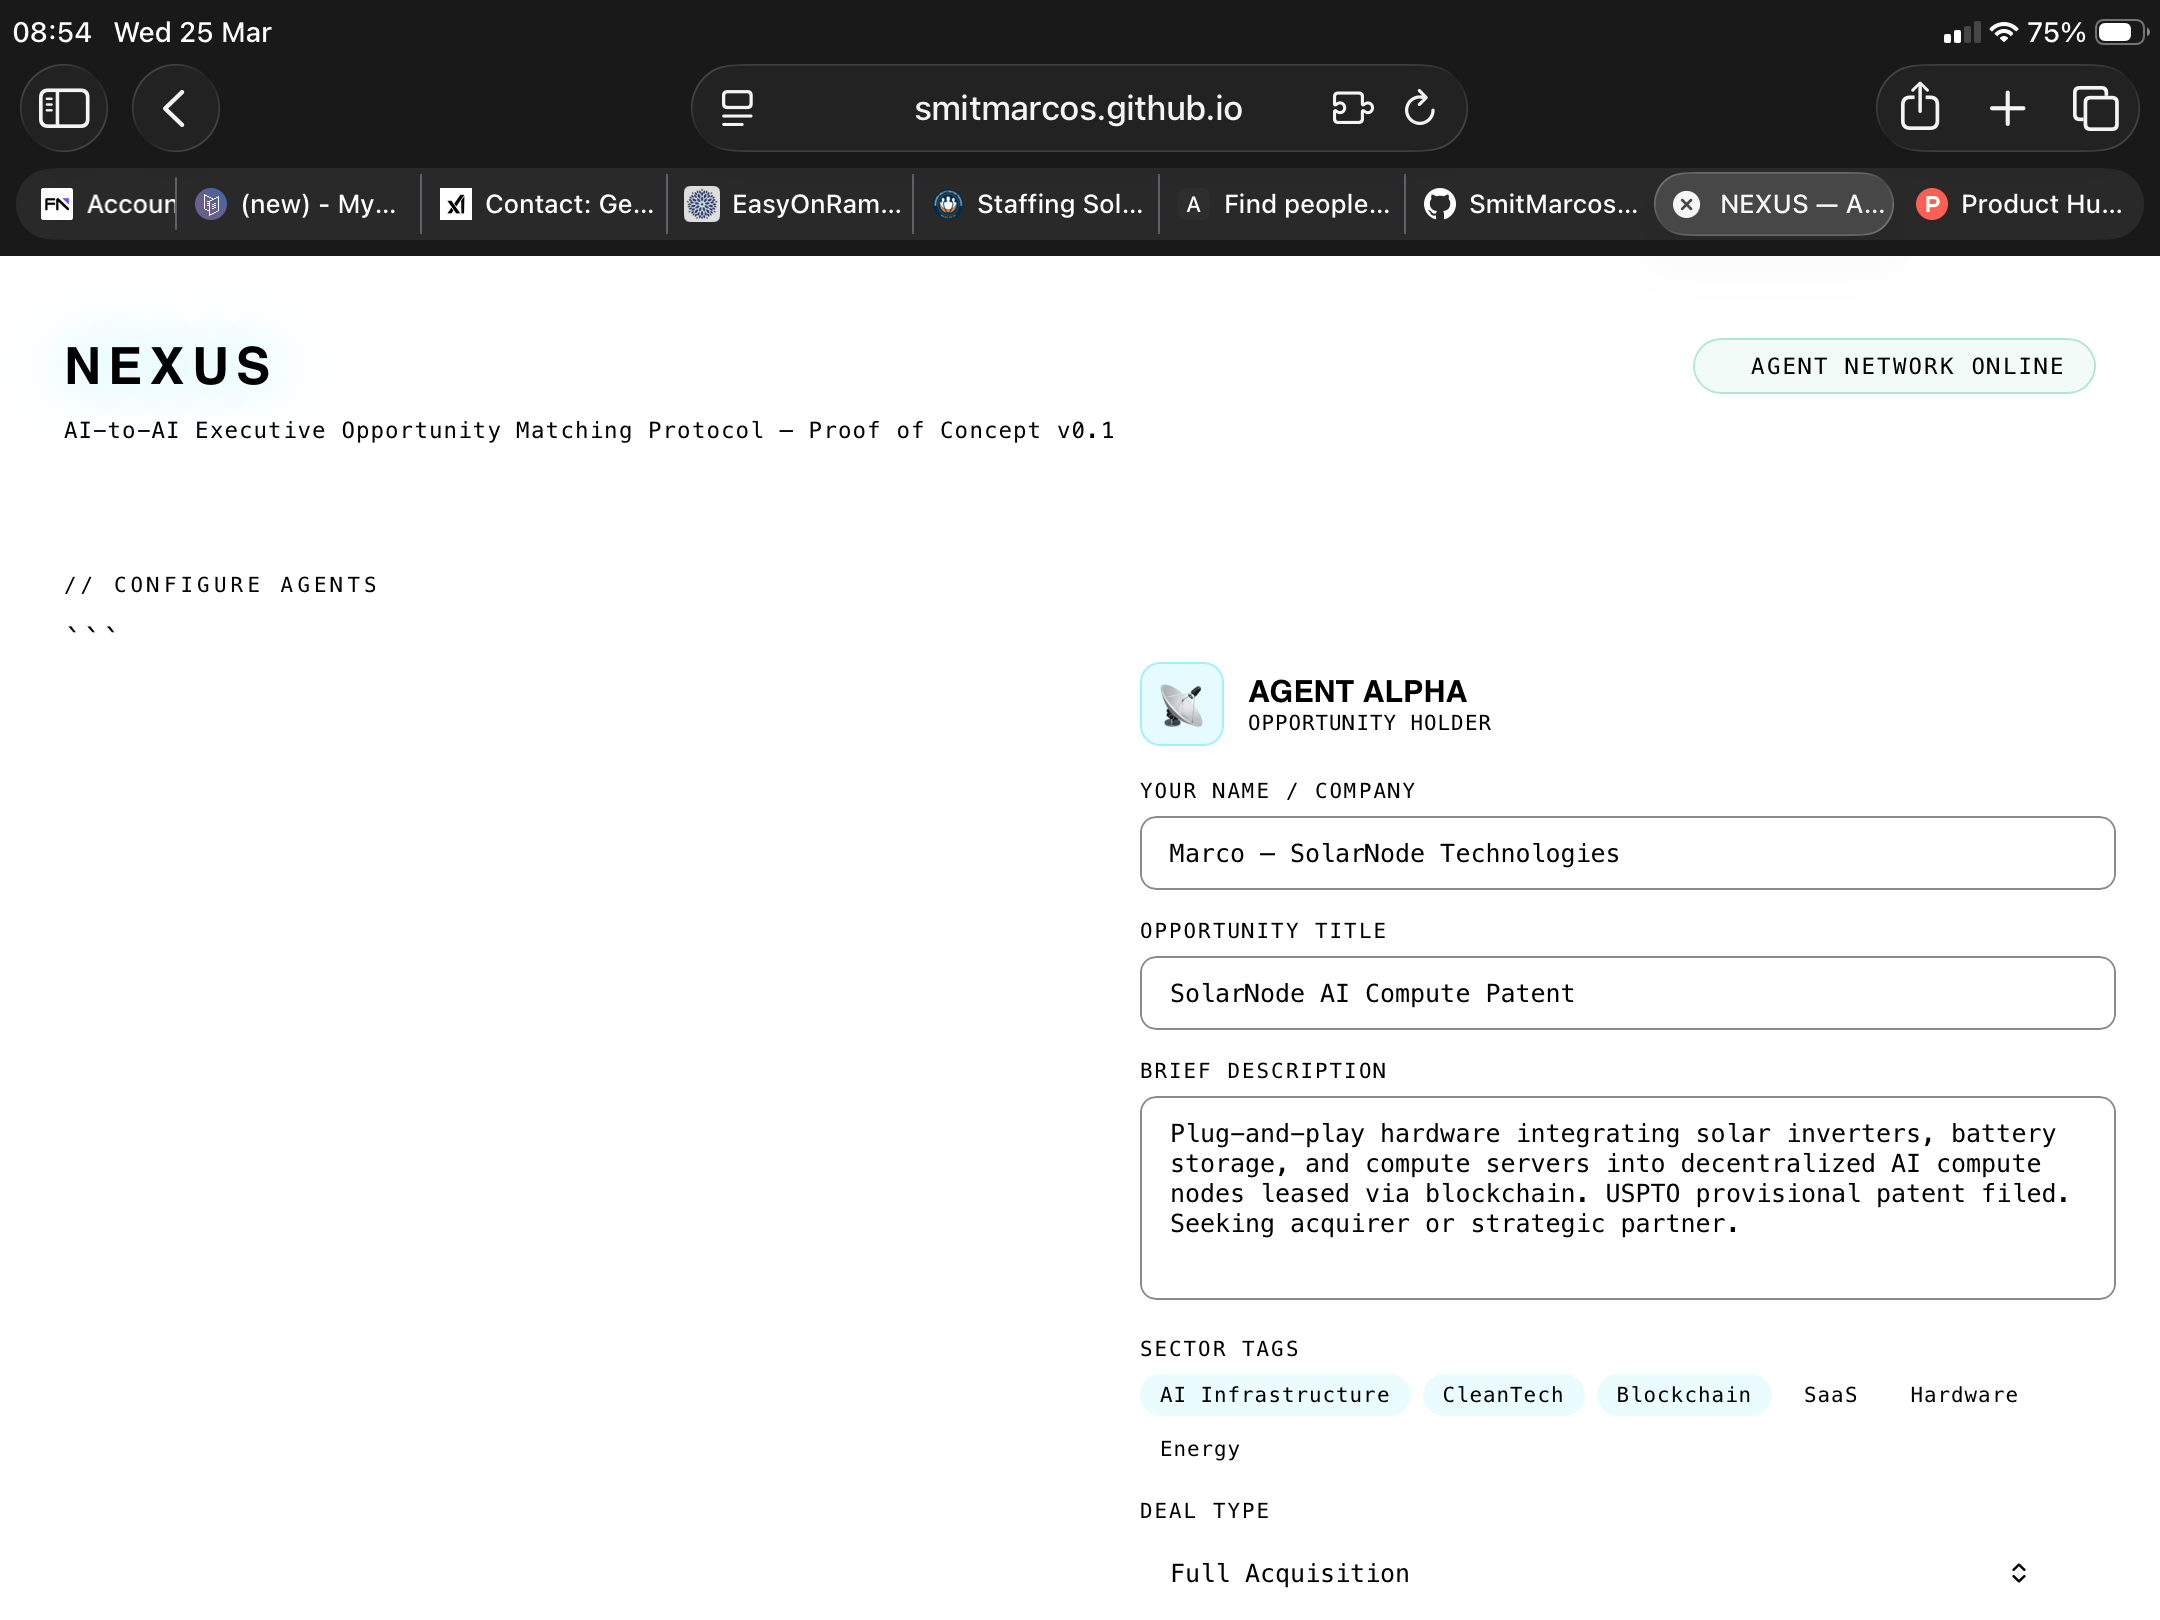This screenshot has height=1620, width=2160.
Task: Switch to the Product Hunt tab
Action: click(2020, 204)
